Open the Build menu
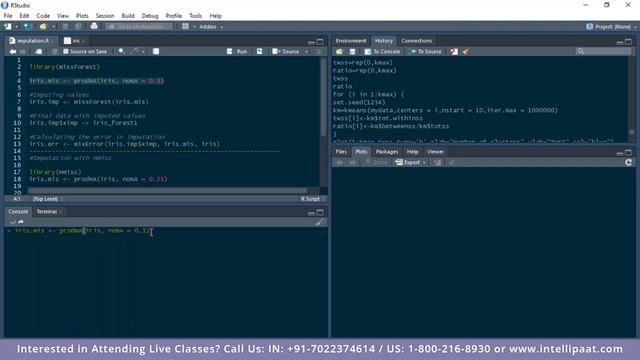Viewport: 640px width, 360px height. (128, 16)
